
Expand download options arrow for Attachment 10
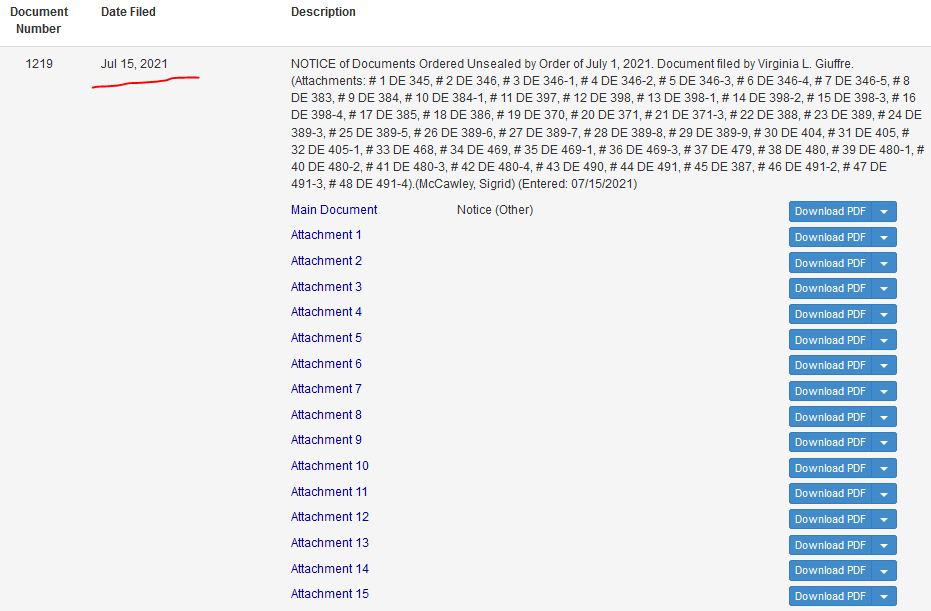[884, 468]
